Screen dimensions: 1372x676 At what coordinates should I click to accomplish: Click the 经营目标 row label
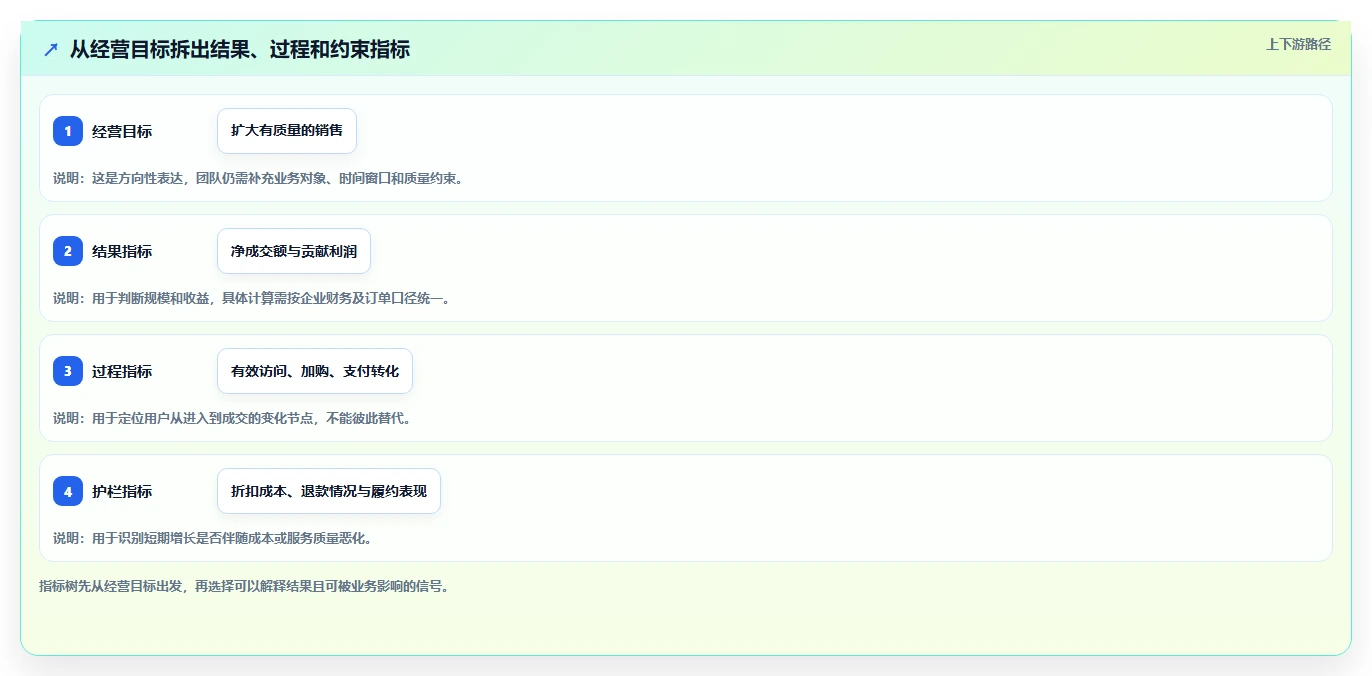(122, 131)
